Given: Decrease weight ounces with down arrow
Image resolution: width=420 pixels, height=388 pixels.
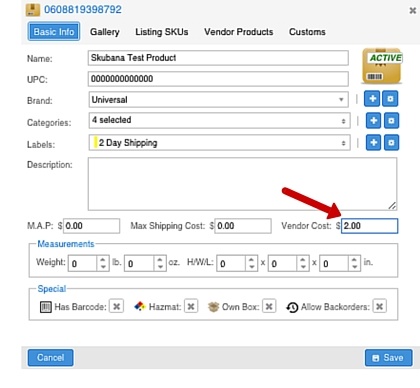Looking at the screenshot, I should click(x=160, y=267).
